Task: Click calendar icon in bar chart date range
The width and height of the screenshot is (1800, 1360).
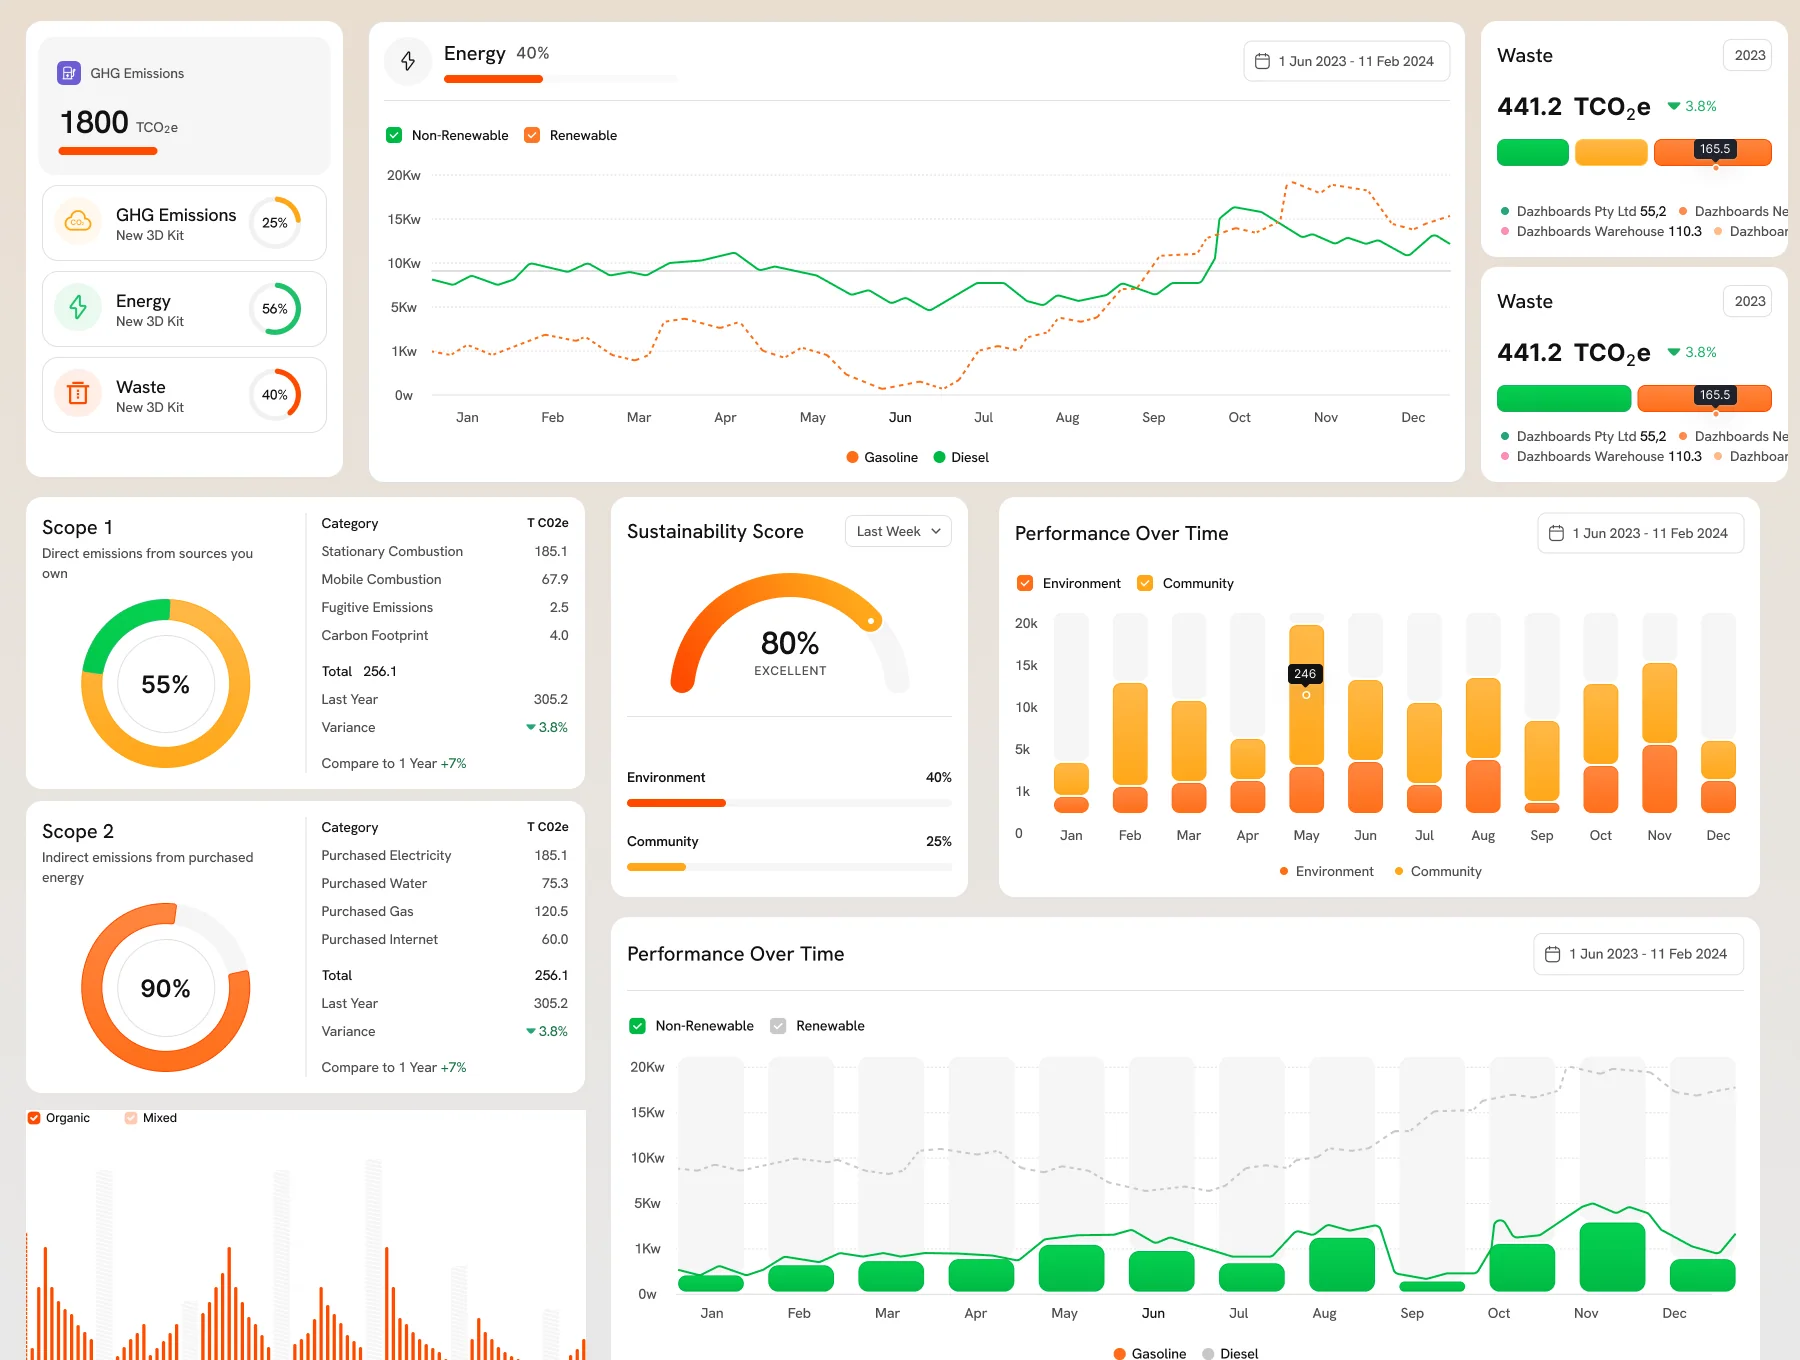Action: pyautogui.click(x=1556, y=533)
